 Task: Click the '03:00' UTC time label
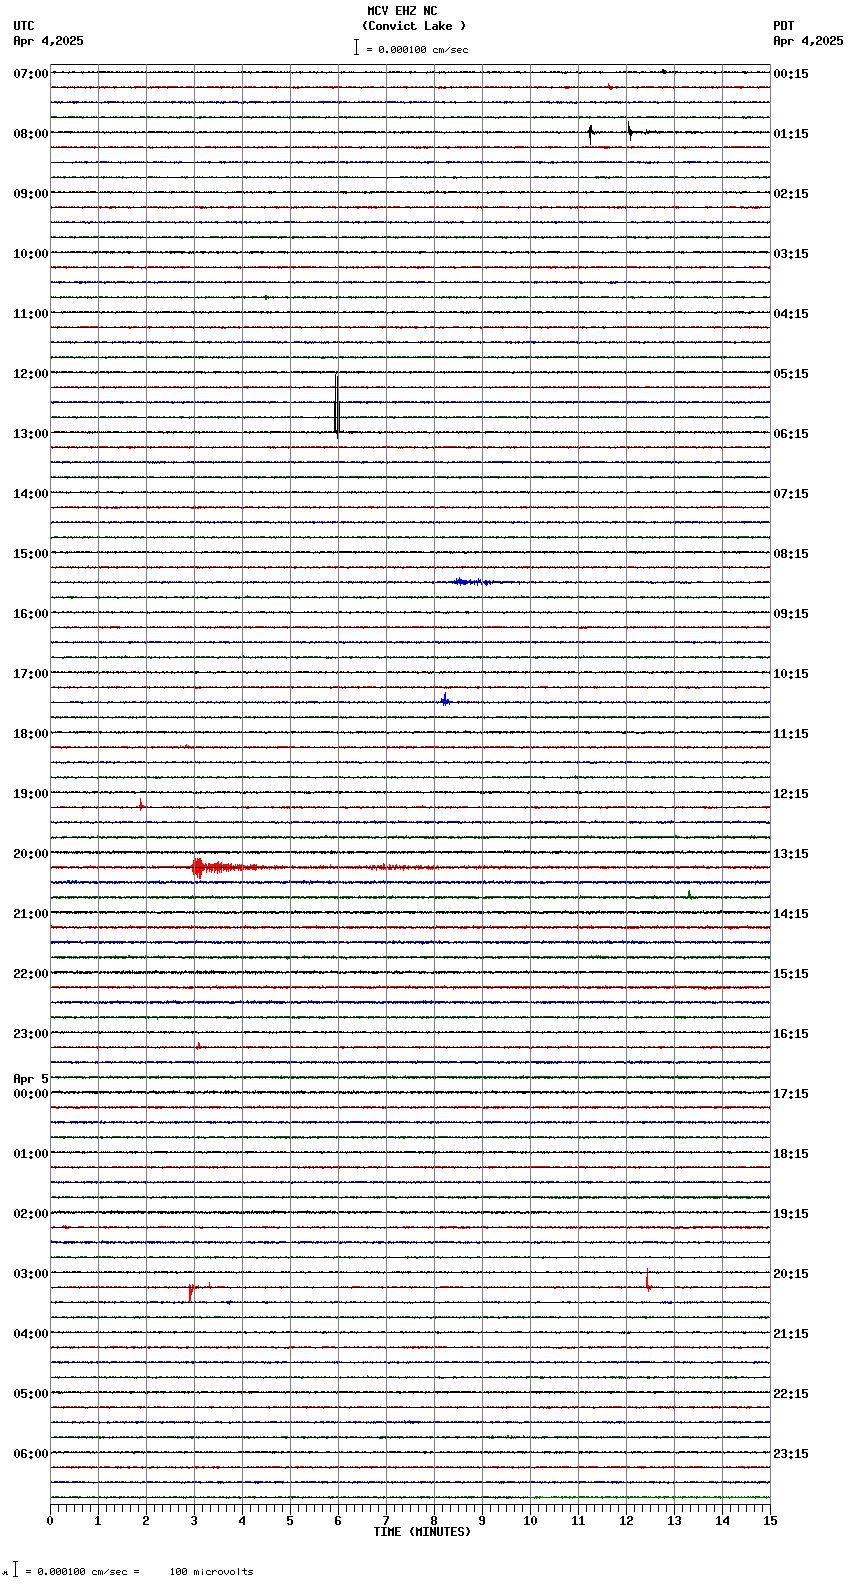click(31, 1274)
